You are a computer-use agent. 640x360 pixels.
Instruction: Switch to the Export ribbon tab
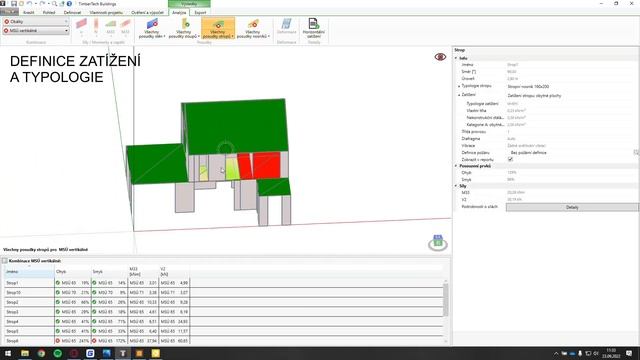point(200,13)
